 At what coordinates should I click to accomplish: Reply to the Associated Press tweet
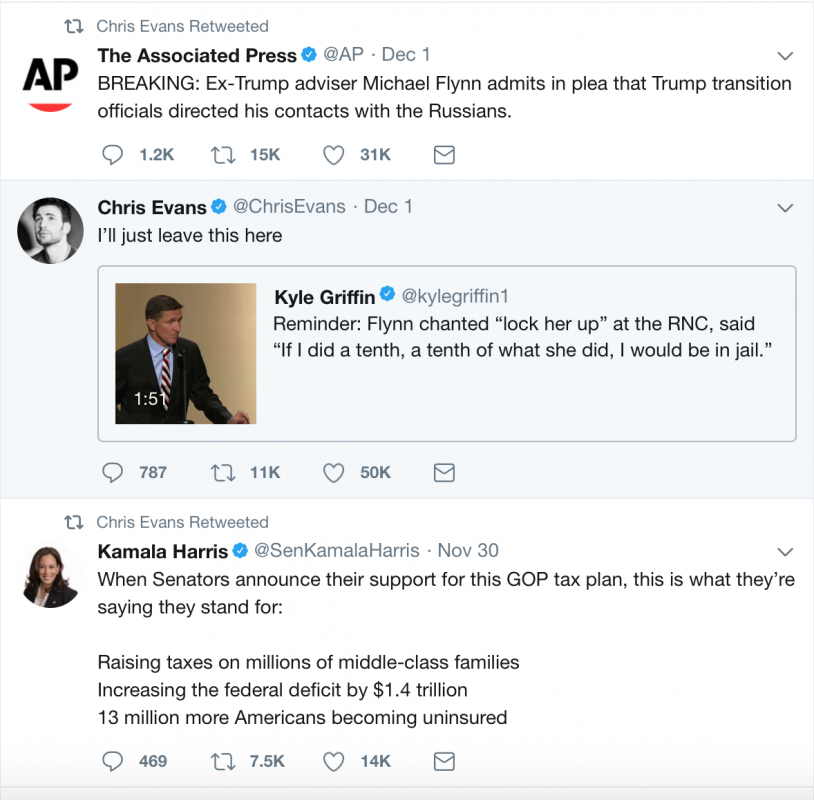[112, 155]
